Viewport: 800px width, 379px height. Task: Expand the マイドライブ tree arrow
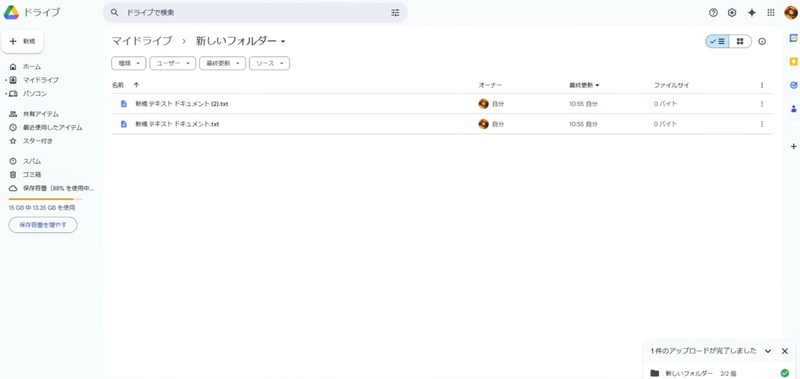pyautogui.click(x=6, y=80)
